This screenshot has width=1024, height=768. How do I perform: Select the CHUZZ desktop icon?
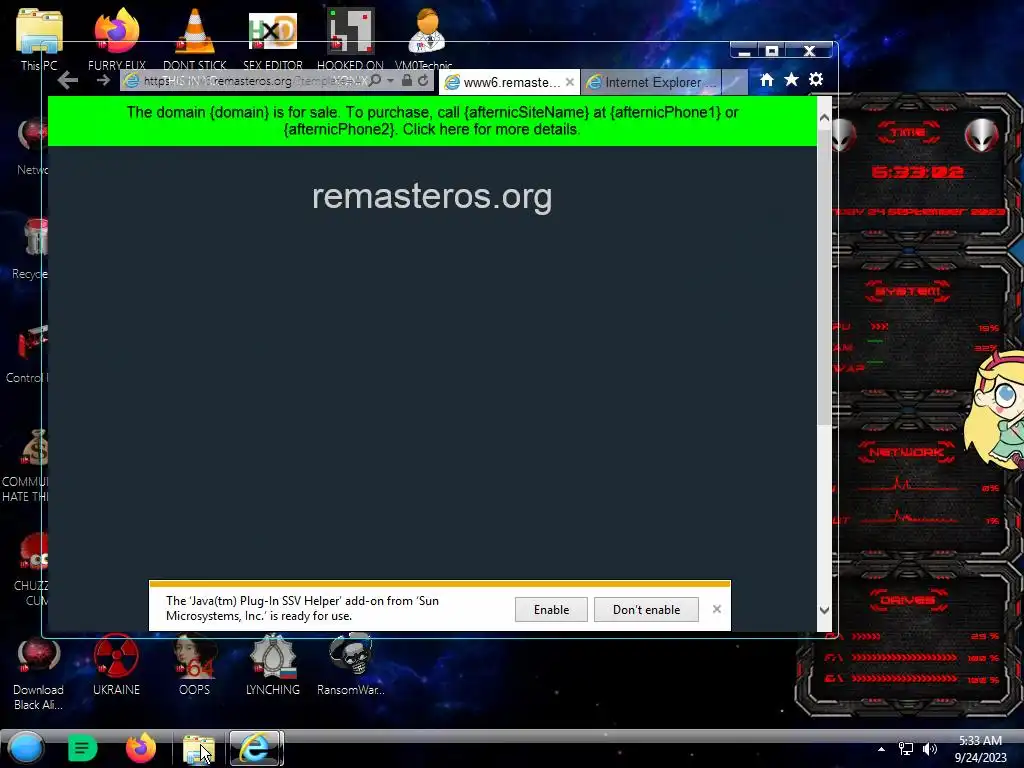pyautogui.click(x=33, y=568)
